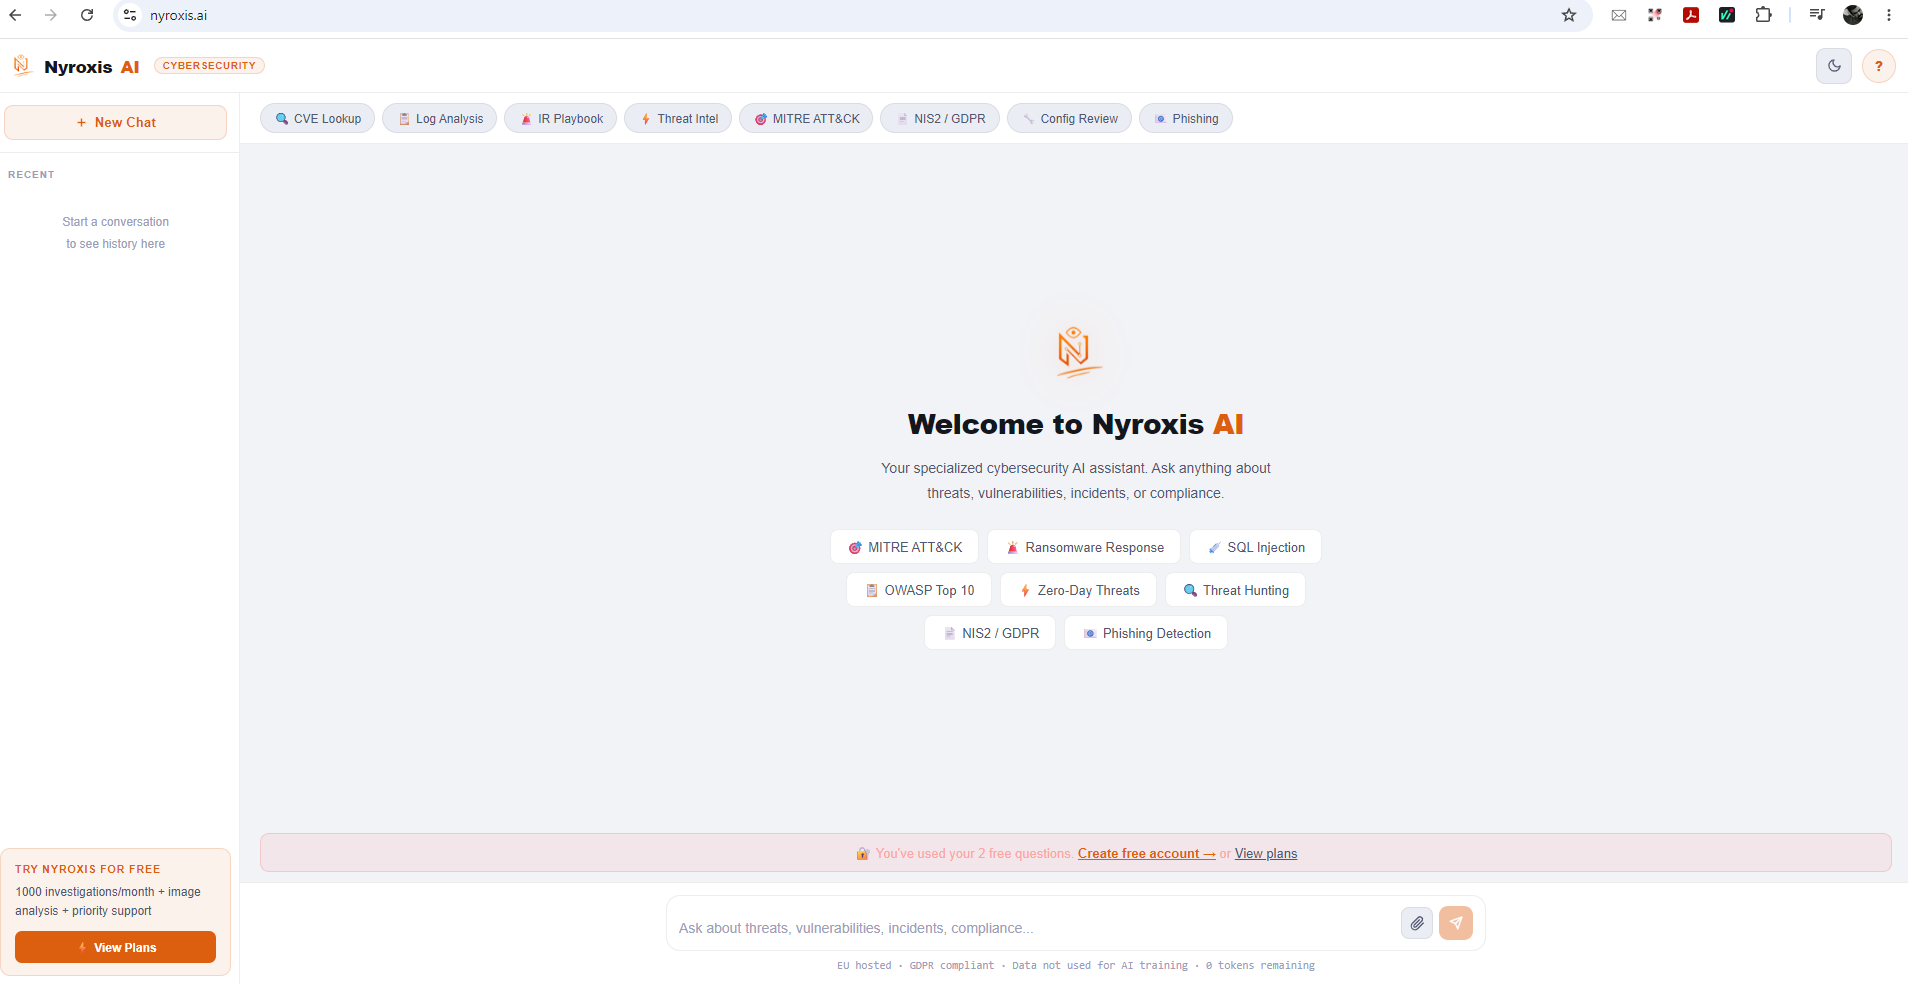1908x984 pixels.
Task: Choose the Threat Hunting suggestion
Action: coord(1236,590)
